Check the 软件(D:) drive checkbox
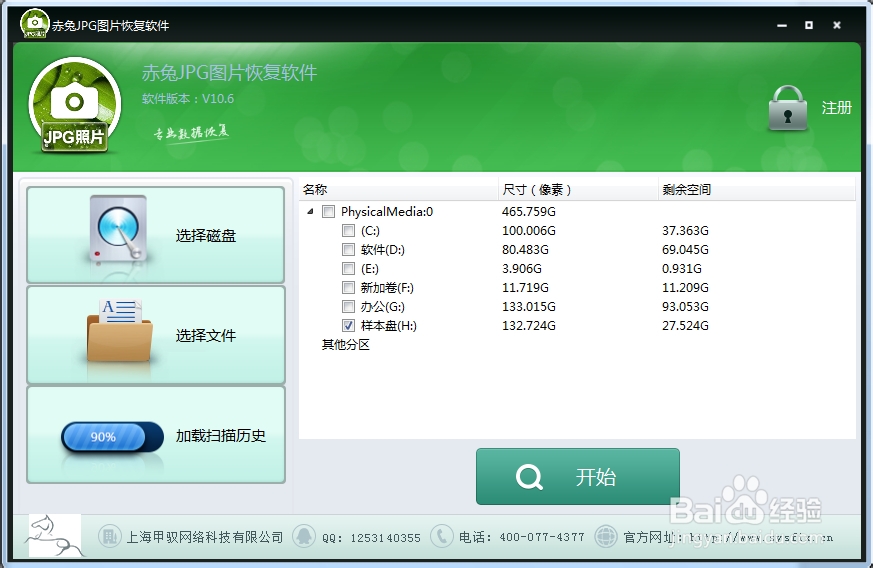The width and height of the screenshot is (873, 568). (349, 249)
